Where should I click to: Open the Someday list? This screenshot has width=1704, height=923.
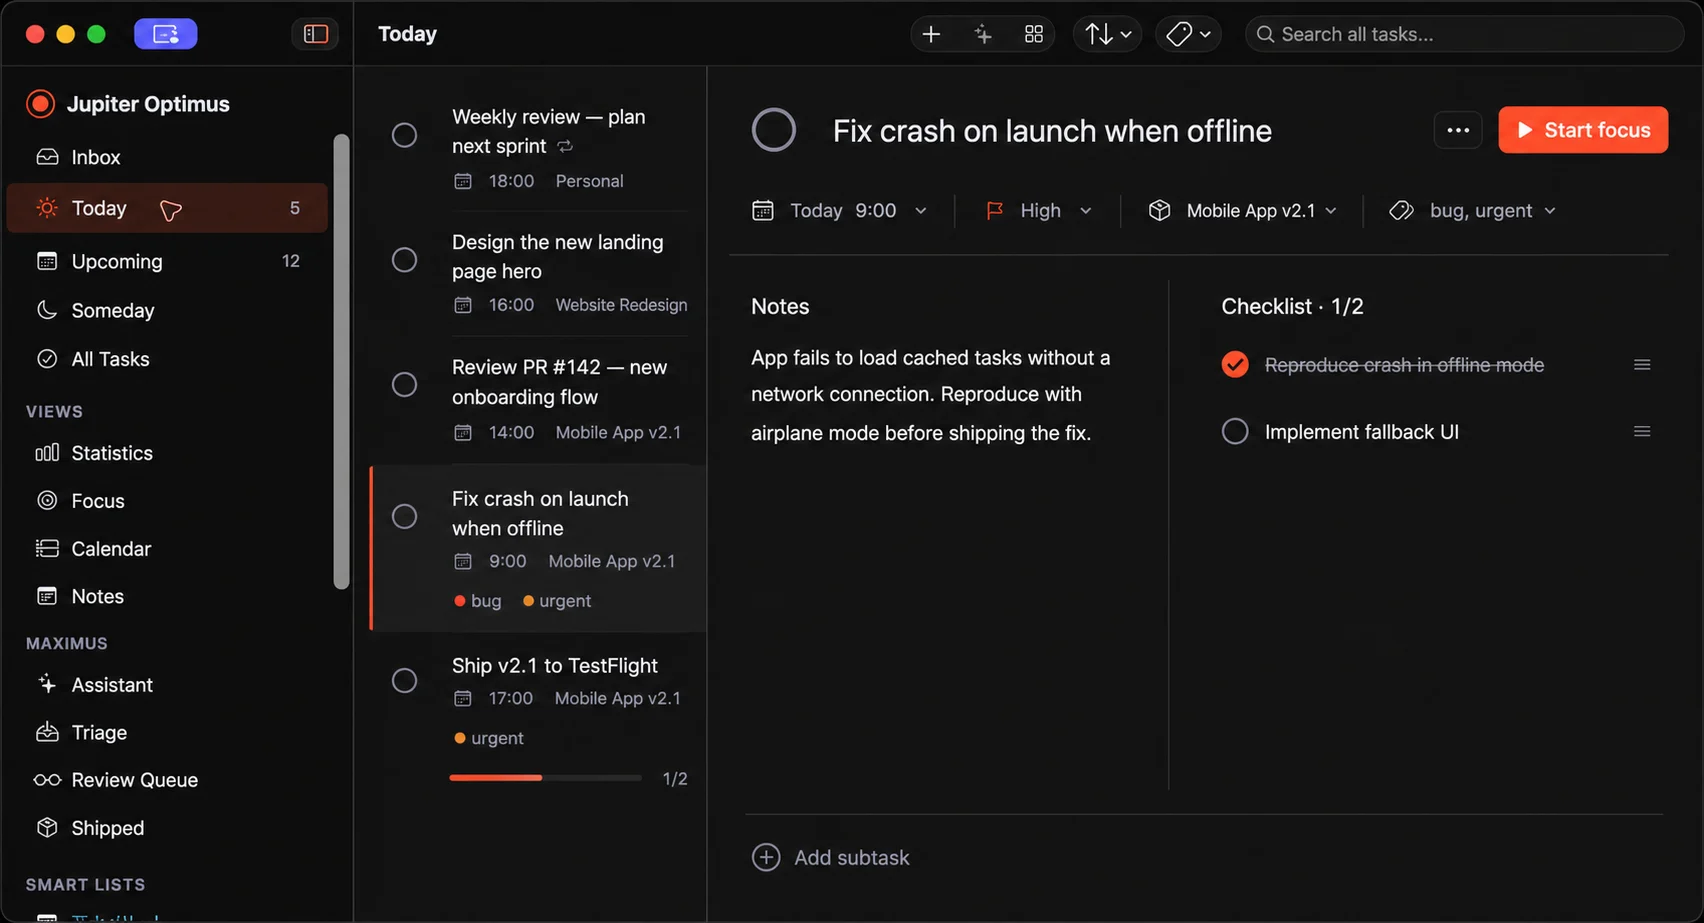(x=167, y=310)
